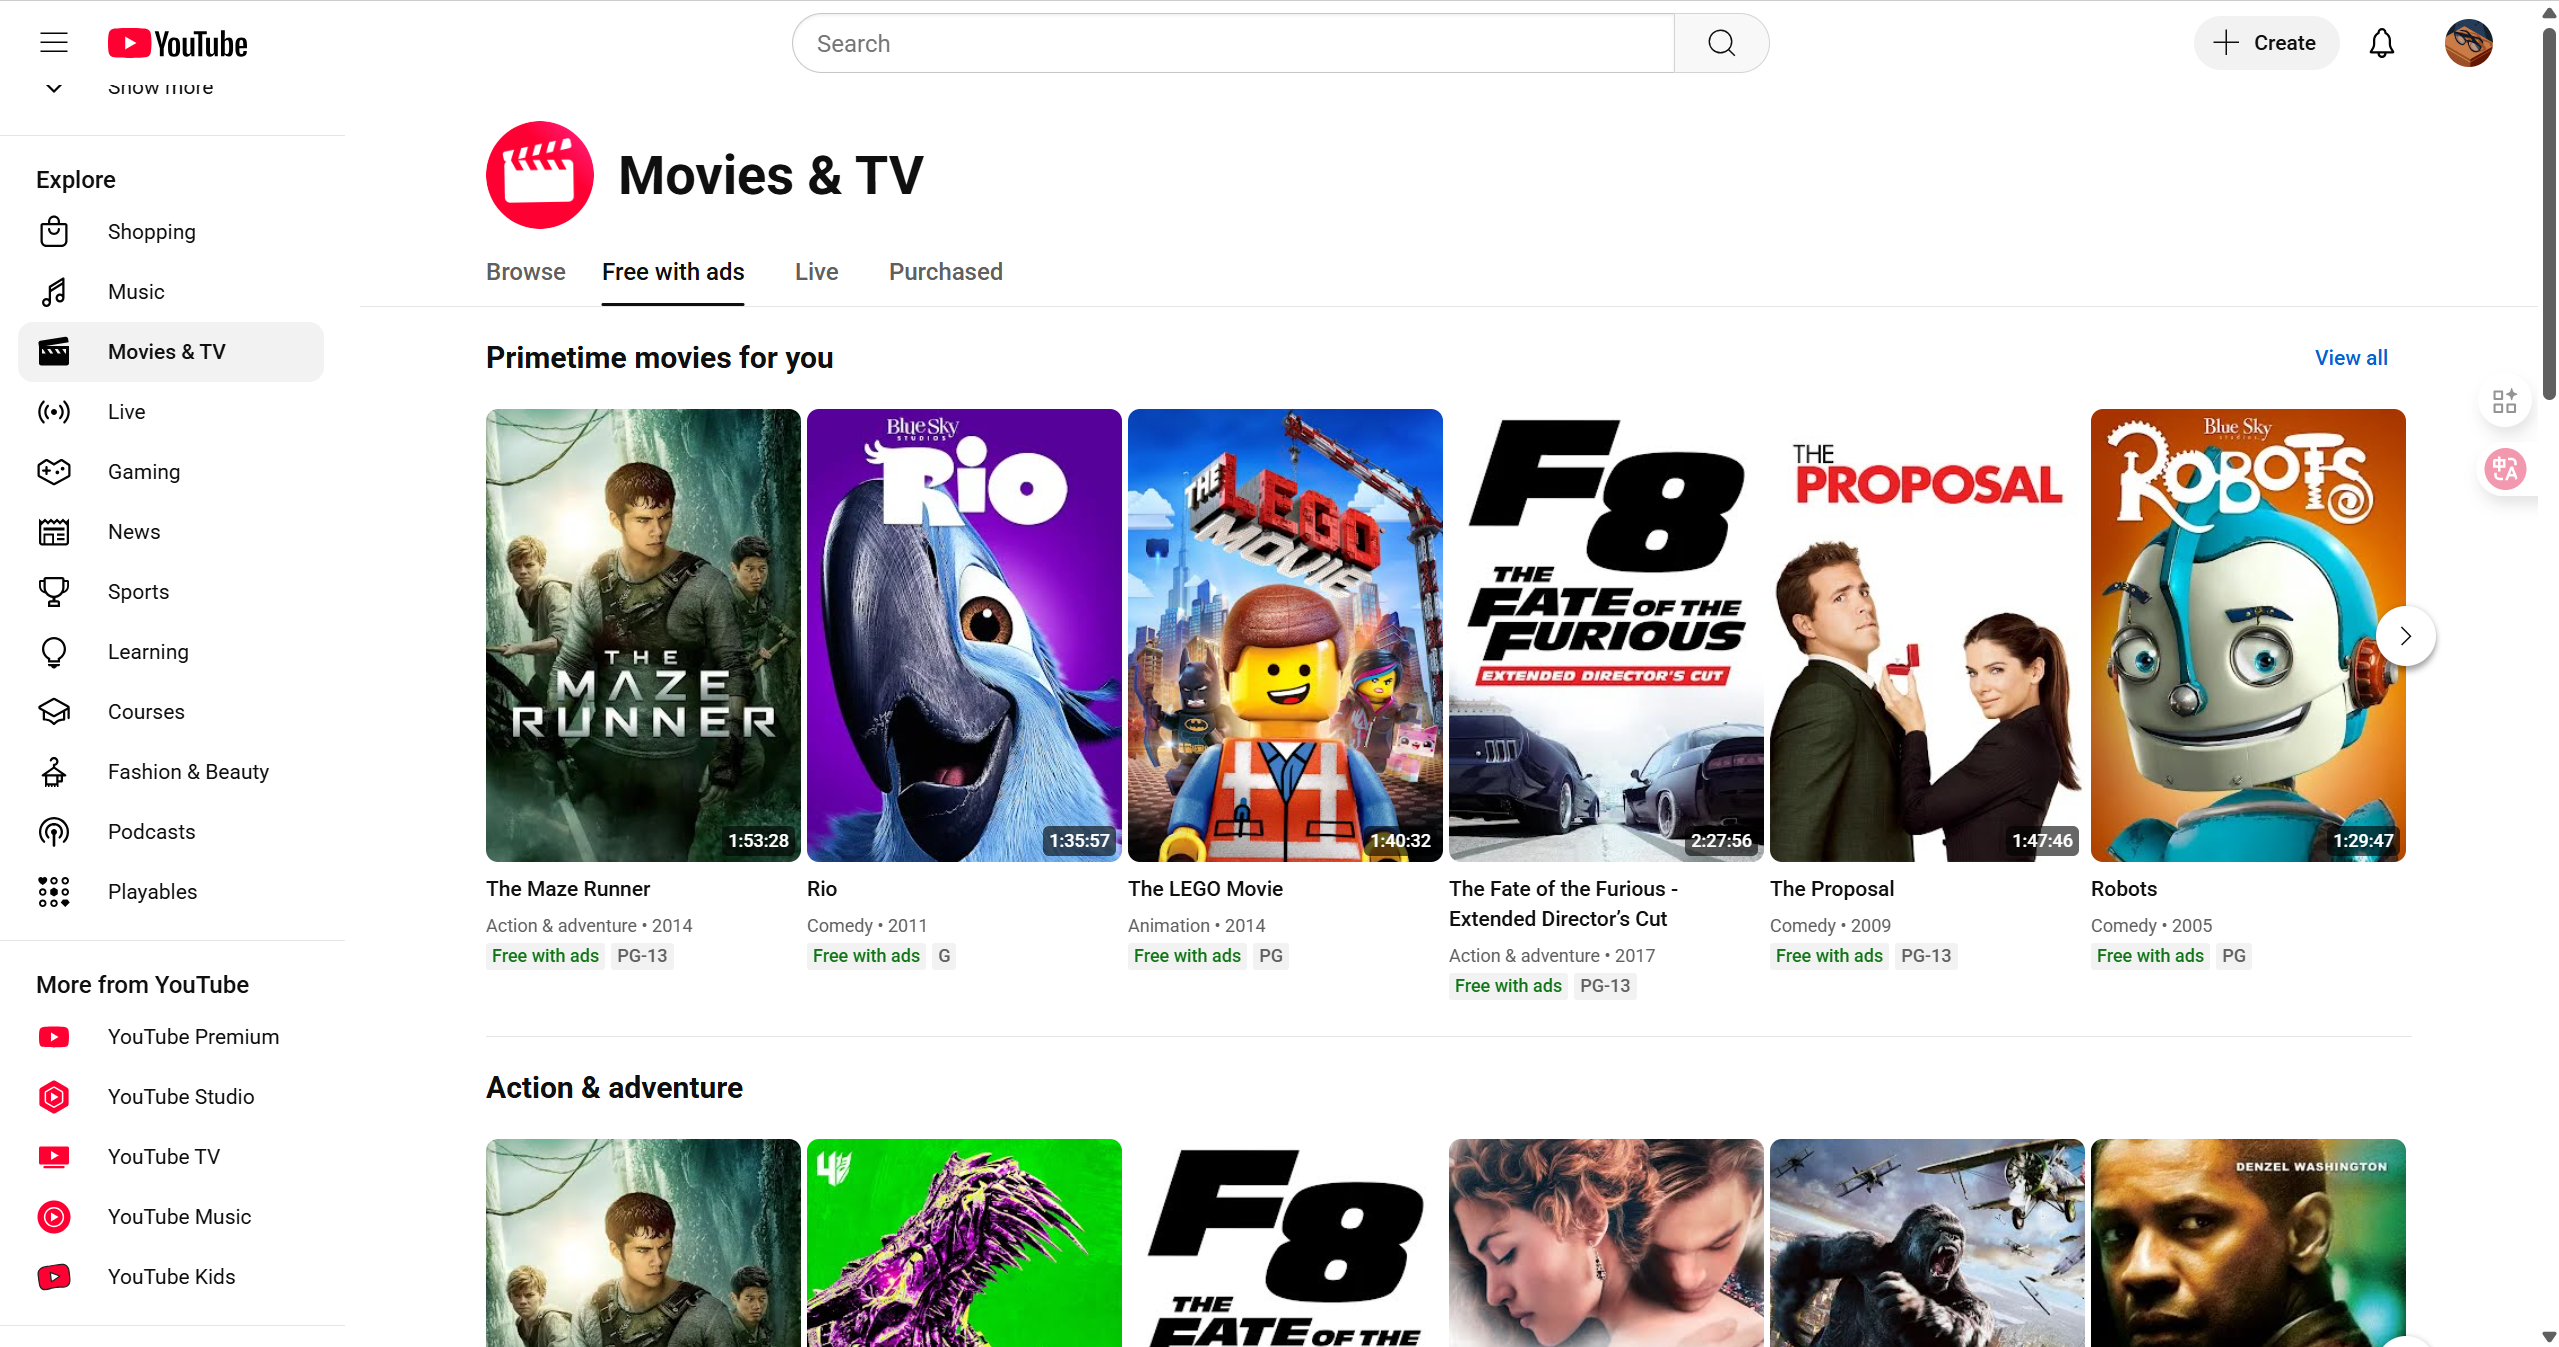Open Music label in the Explore sidebar
This screenshot has height=1347, width=2559.
click(x=136, y=292)
